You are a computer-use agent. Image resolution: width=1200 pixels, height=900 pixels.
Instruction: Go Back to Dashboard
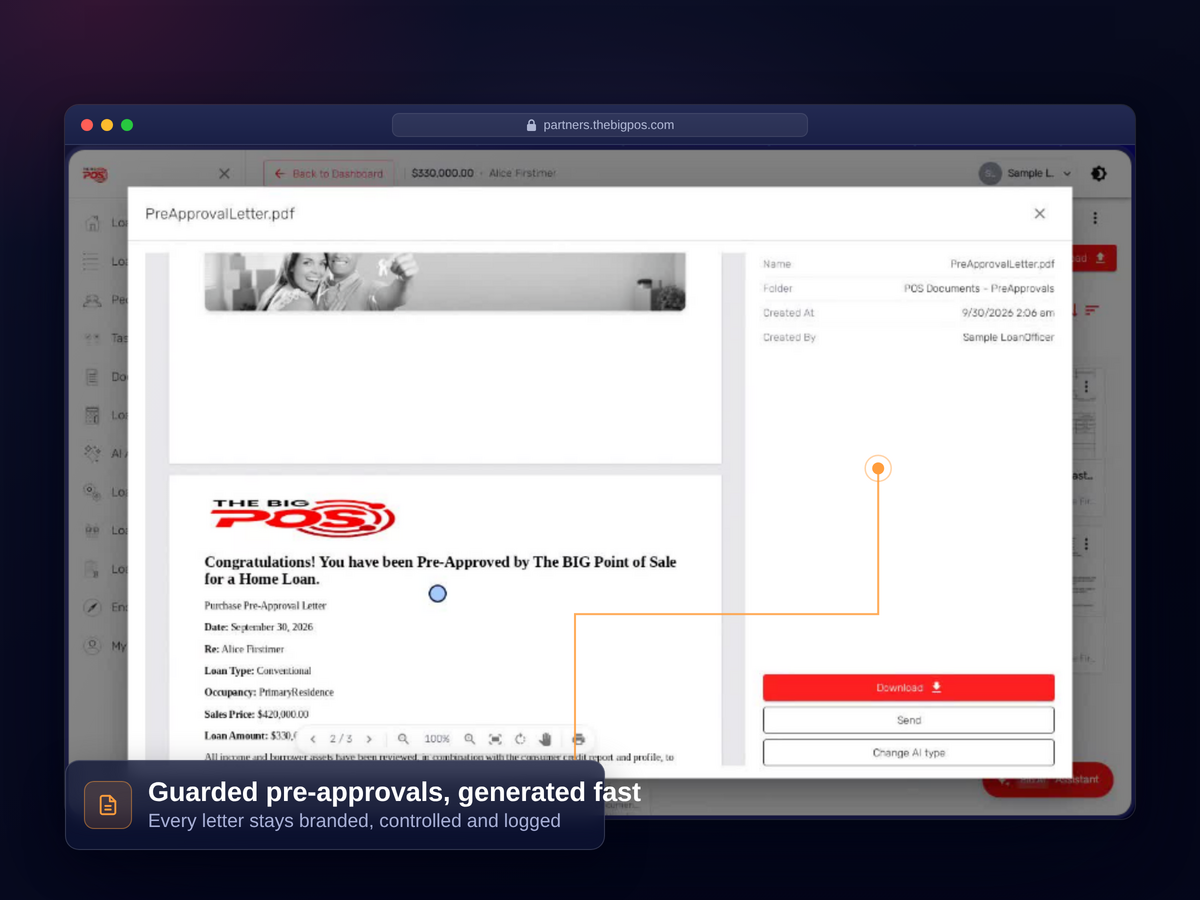329,173
